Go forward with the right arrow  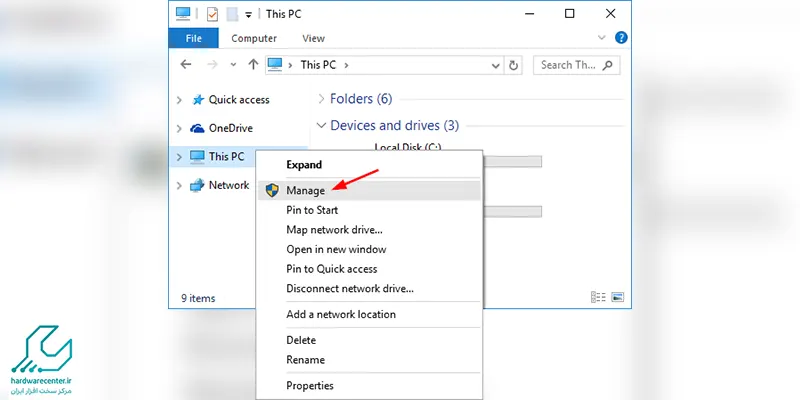click(x=212, y=65)
